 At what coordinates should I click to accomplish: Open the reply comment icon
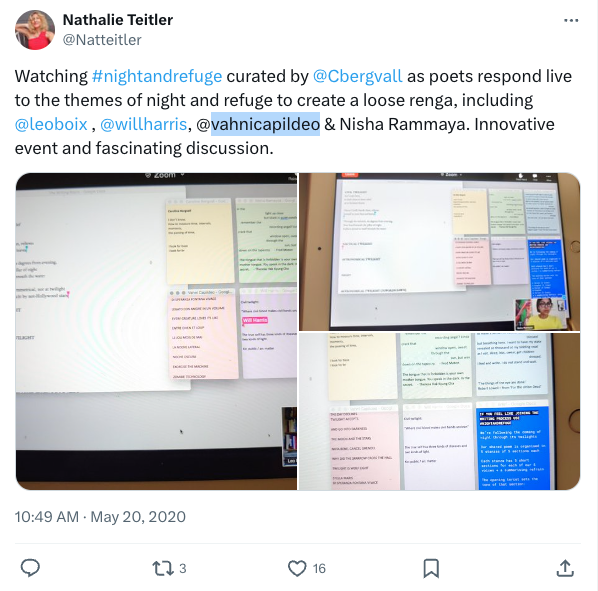pyautogui.click(x=30, y=568)
